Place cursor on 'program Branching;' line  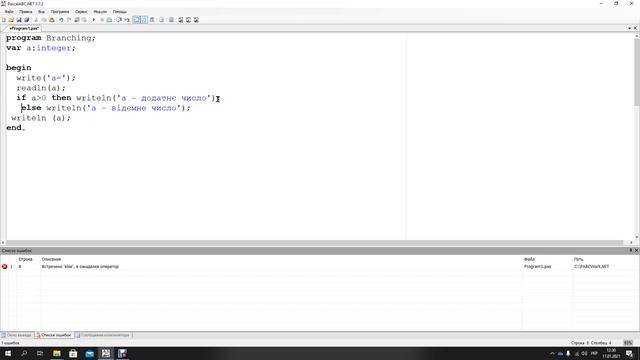pyautogui.click(x=51, y=38)
